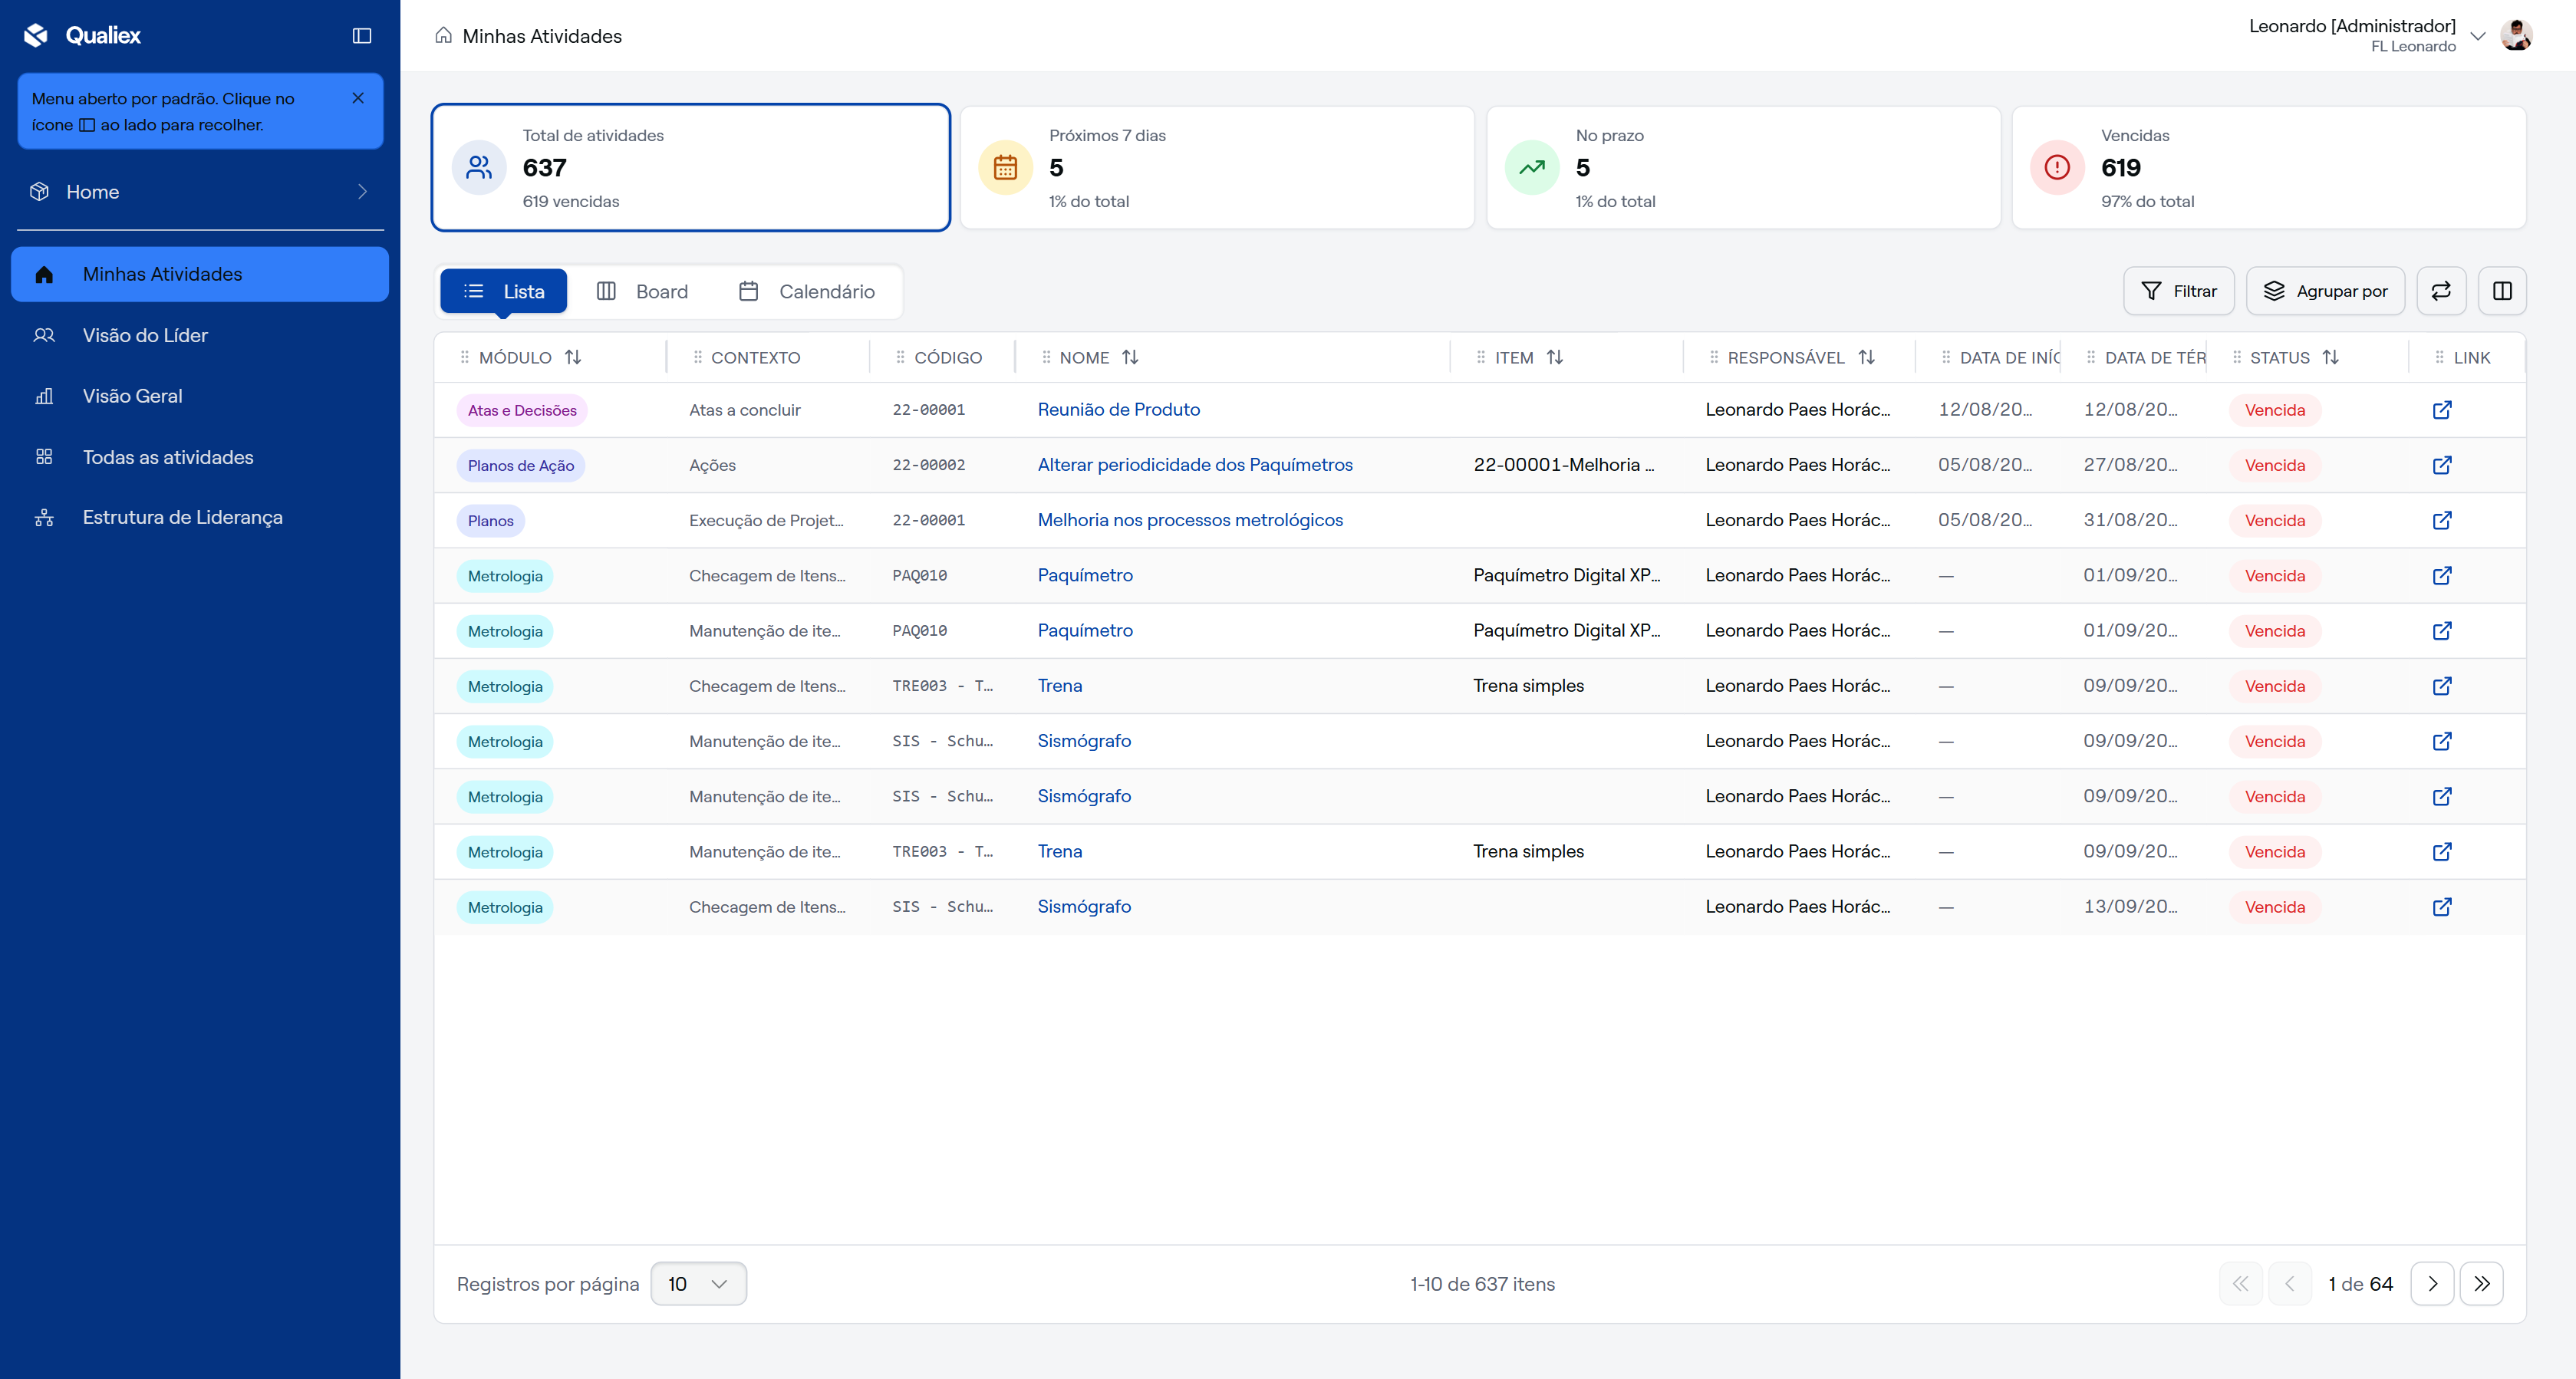This screenshot has width=2576, height=1379.
Task: Sort by the STATUS column
Action: (x=2331, y=357)
